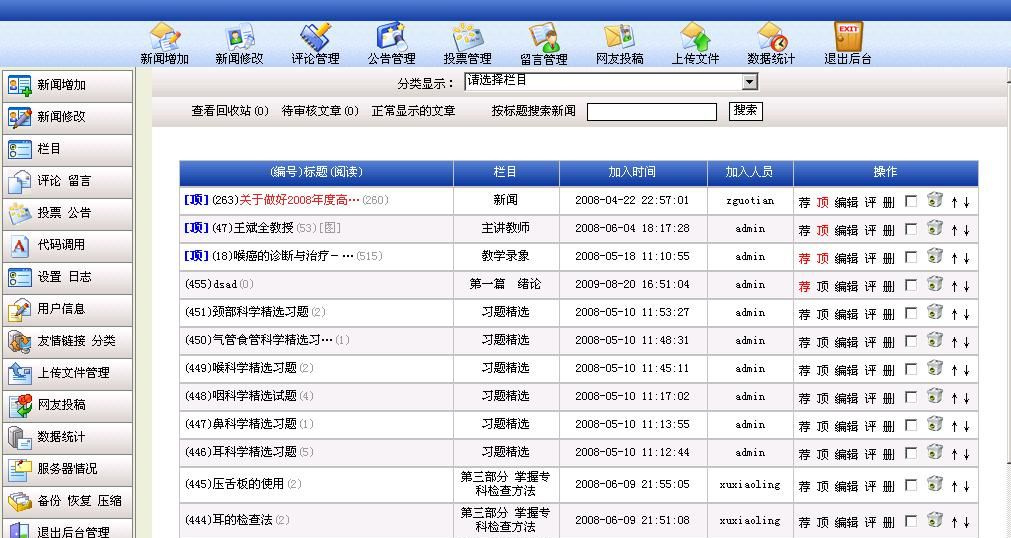The width and height of the screenshot is (1011, 538).
Task: Click the sidebar icon beside 代码调用
Action: (19, 246)
